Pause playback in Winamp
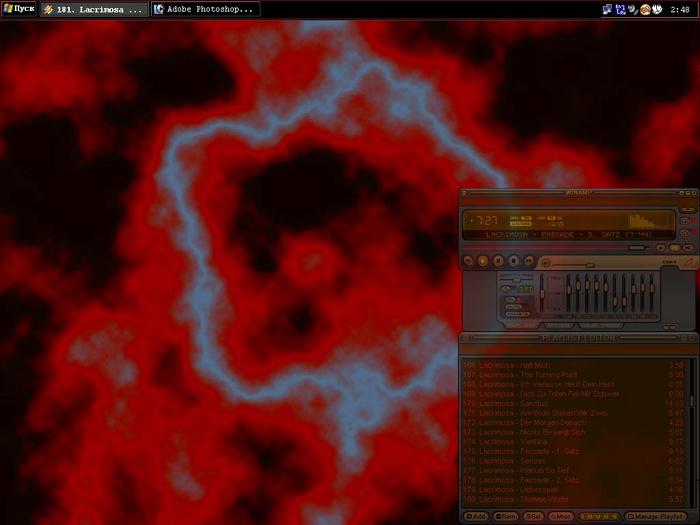The height and width of the screenshot is (525, 700). click(x=497, y=261)
